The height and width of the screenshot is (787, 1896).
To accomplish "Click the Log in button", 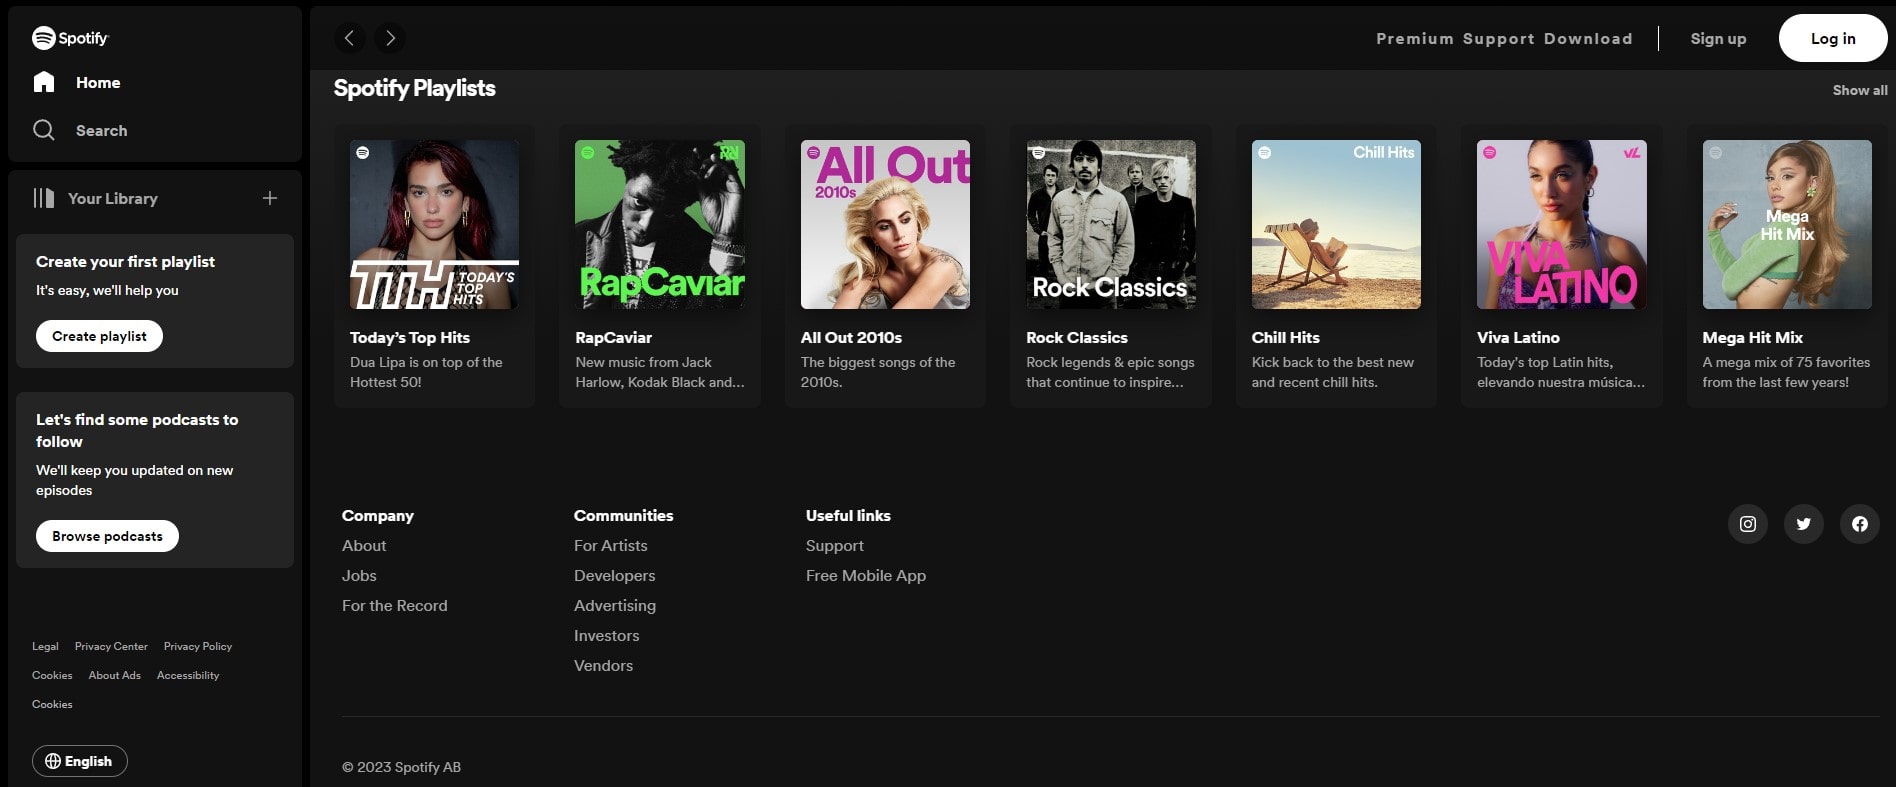I will [1833, 38].
